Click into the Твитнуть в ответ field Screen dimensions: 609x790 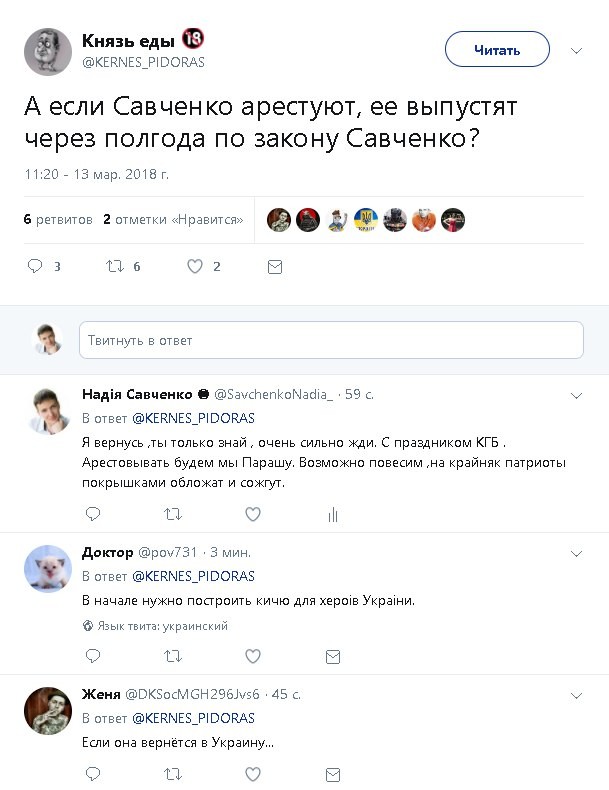tap(331, 340)
